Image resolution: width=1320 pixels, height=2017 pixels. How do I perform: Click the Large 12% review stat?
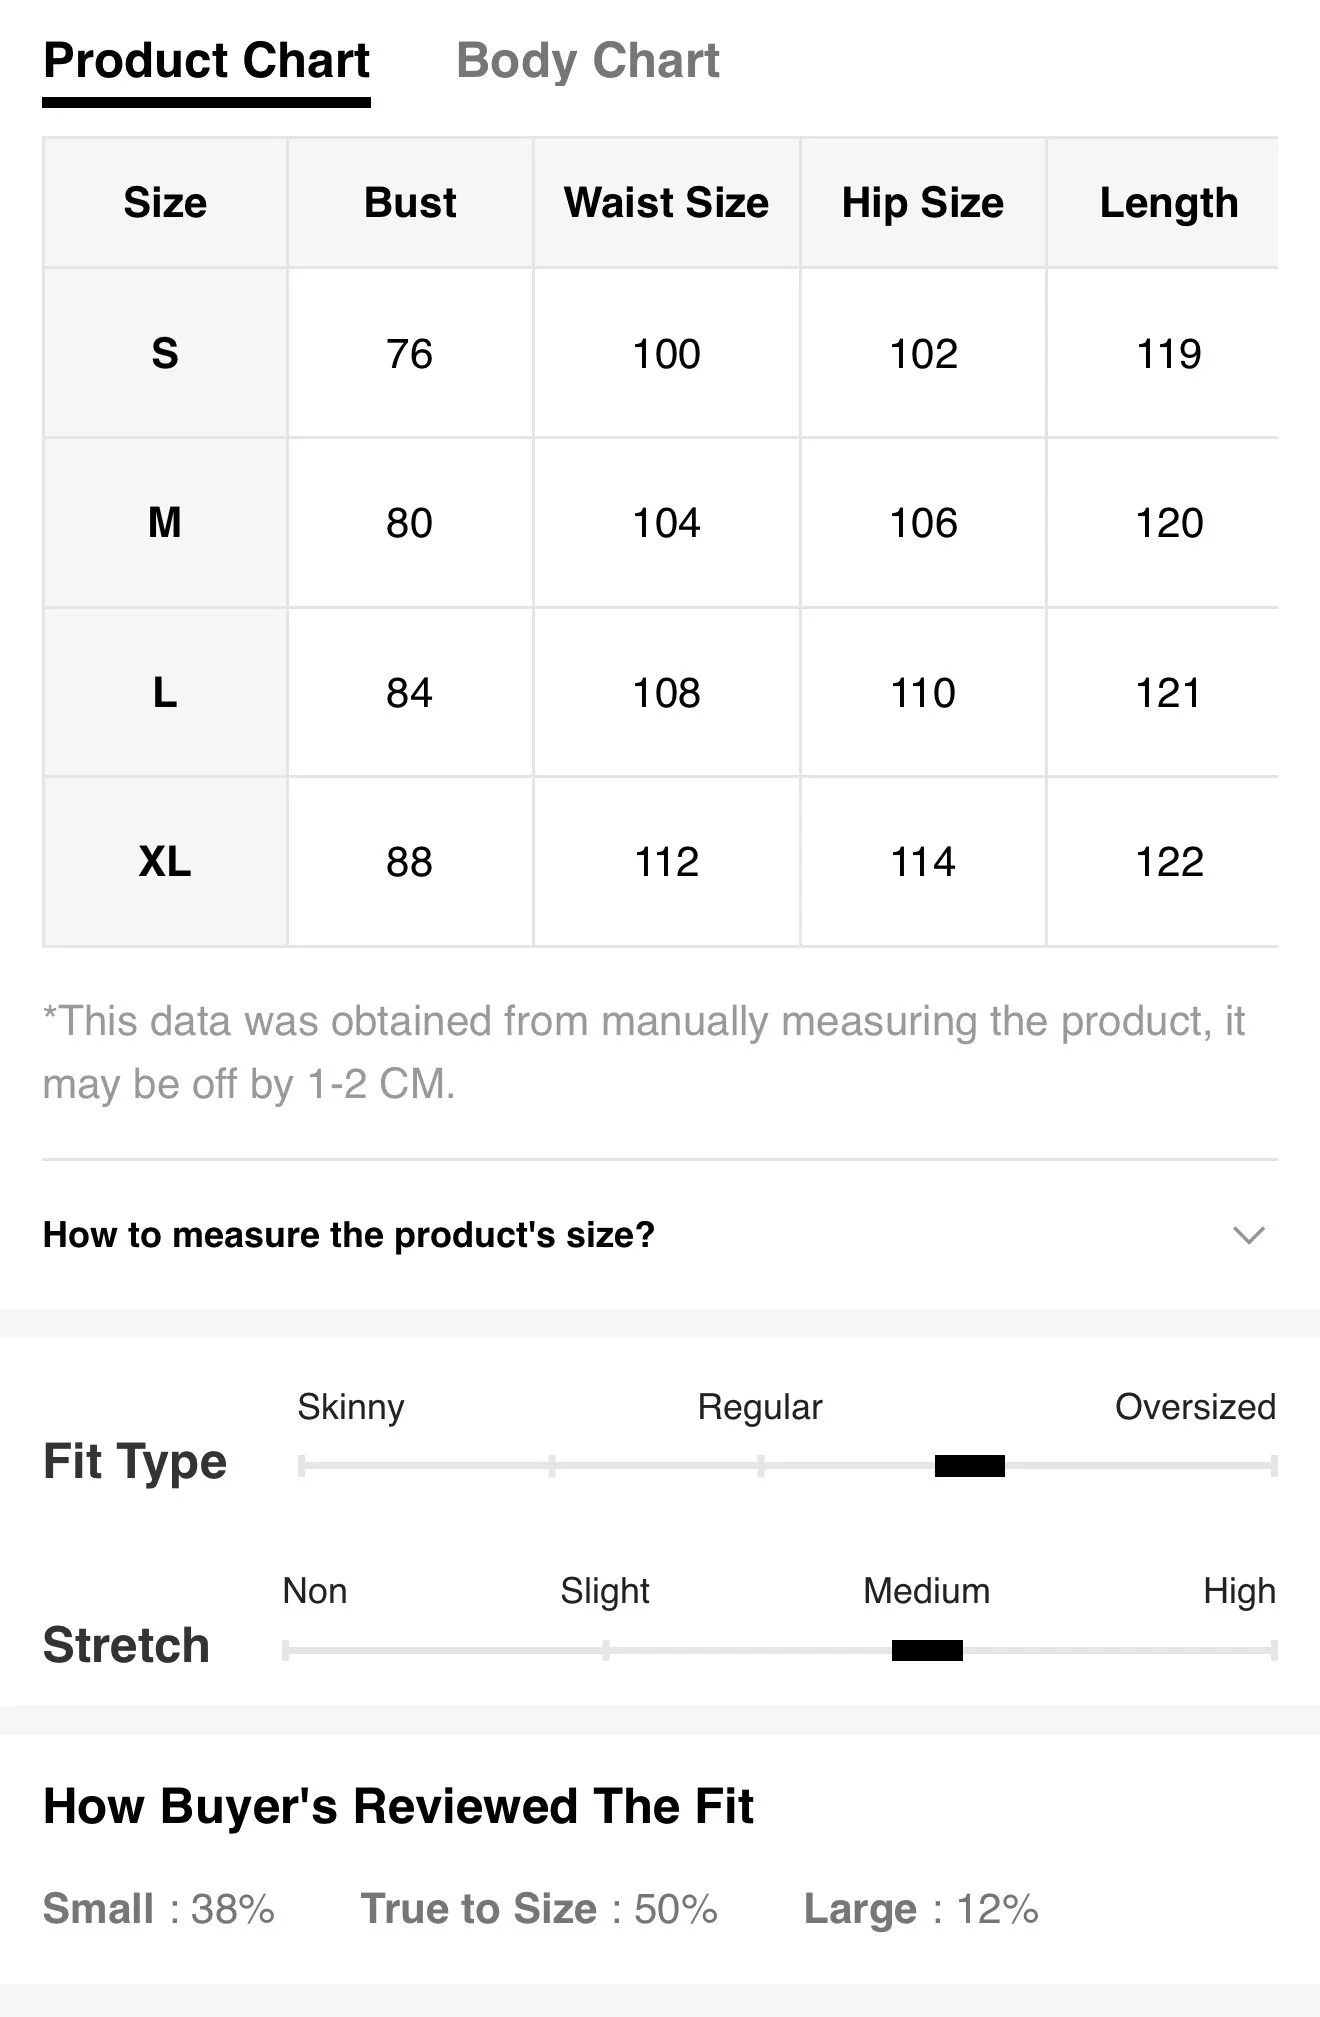tap(921, 1908)
